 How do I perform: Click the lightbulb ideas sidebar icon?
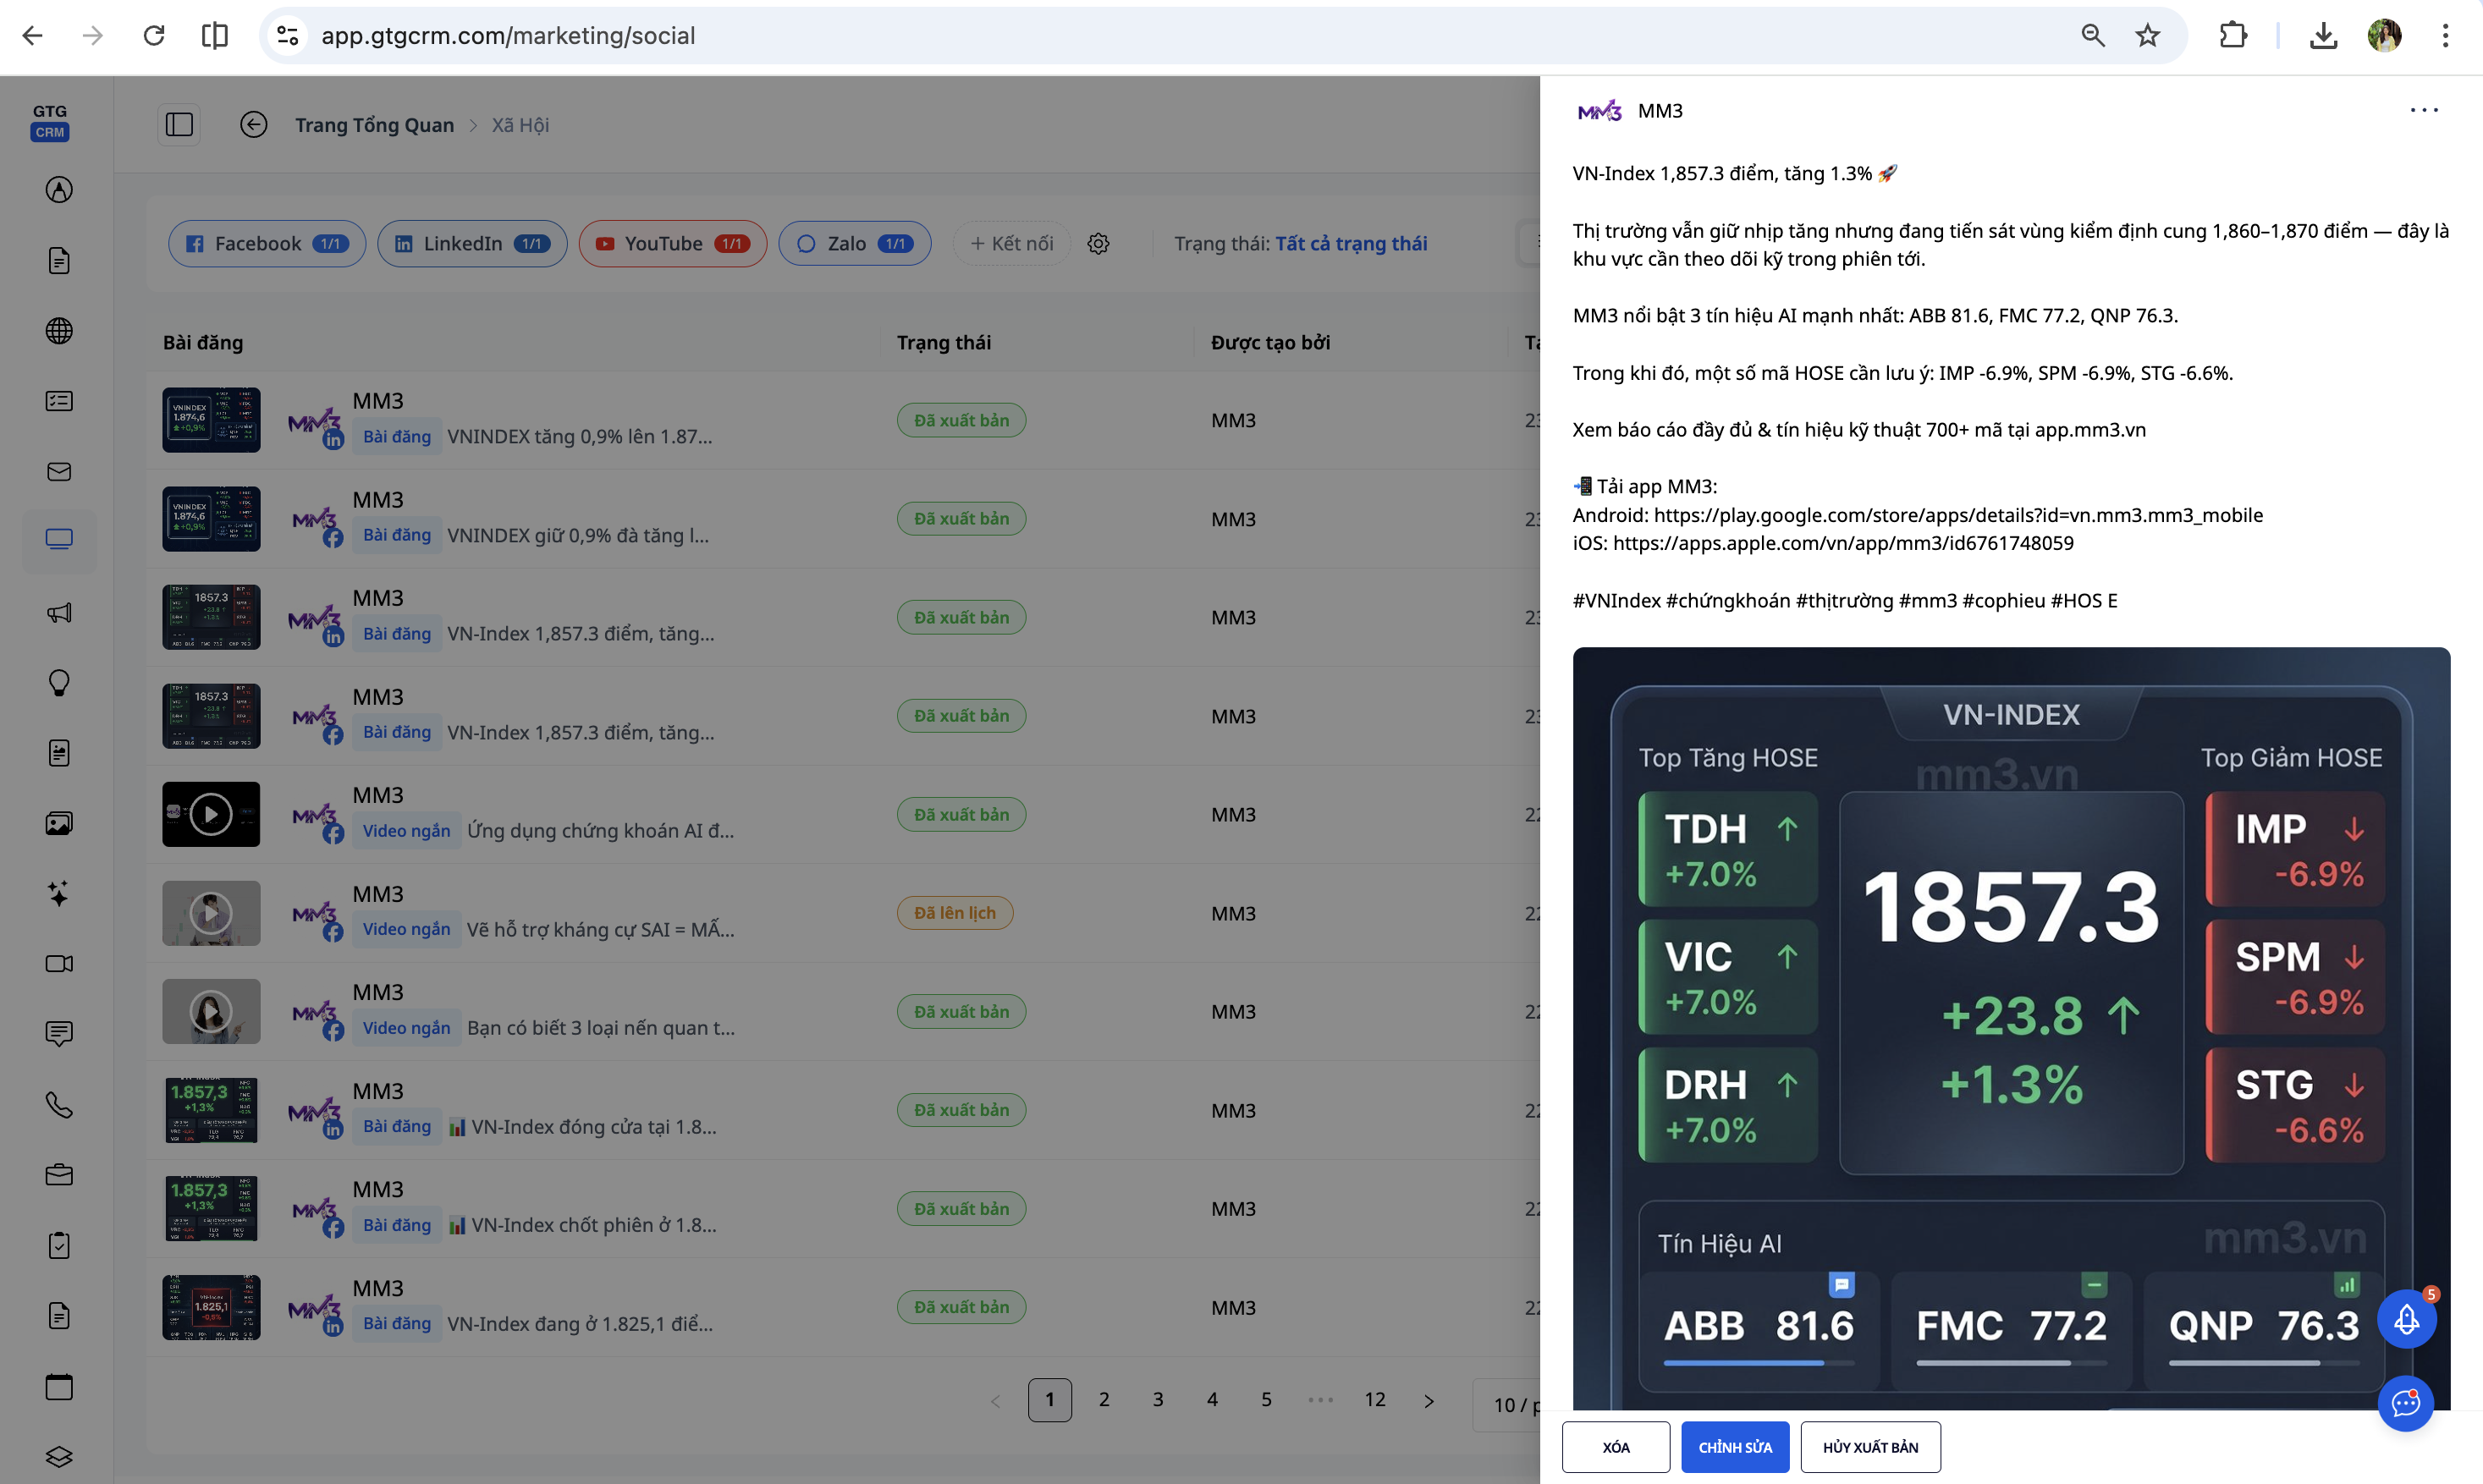59,683
